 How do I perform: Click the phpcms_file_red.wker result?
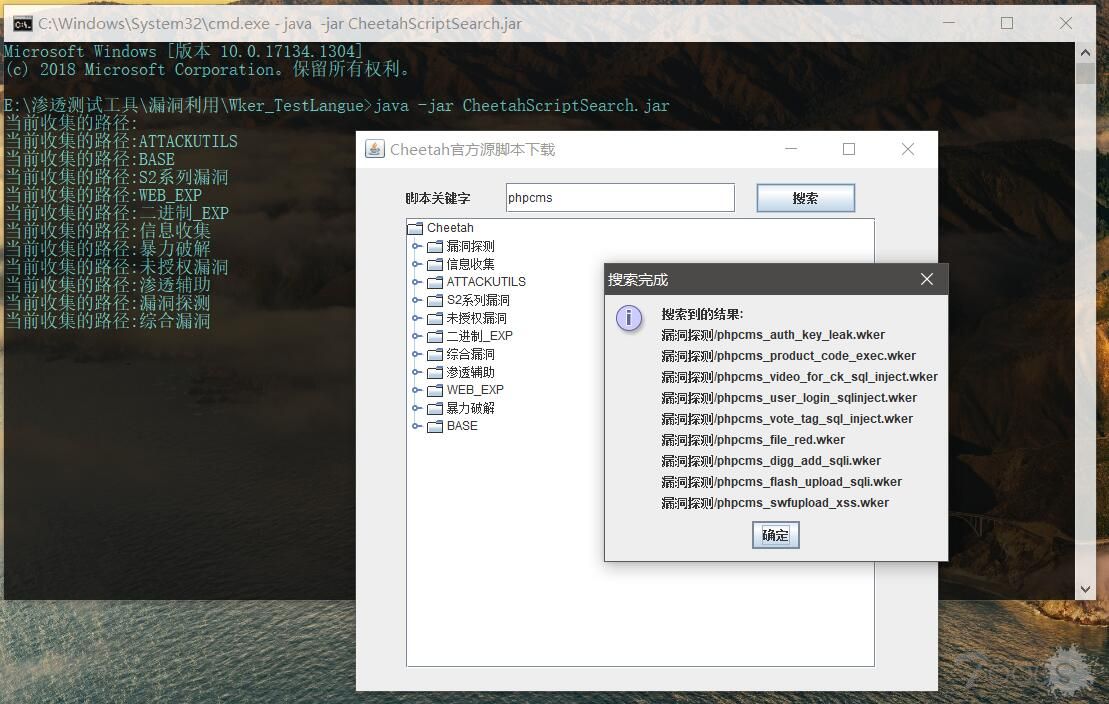753,440
